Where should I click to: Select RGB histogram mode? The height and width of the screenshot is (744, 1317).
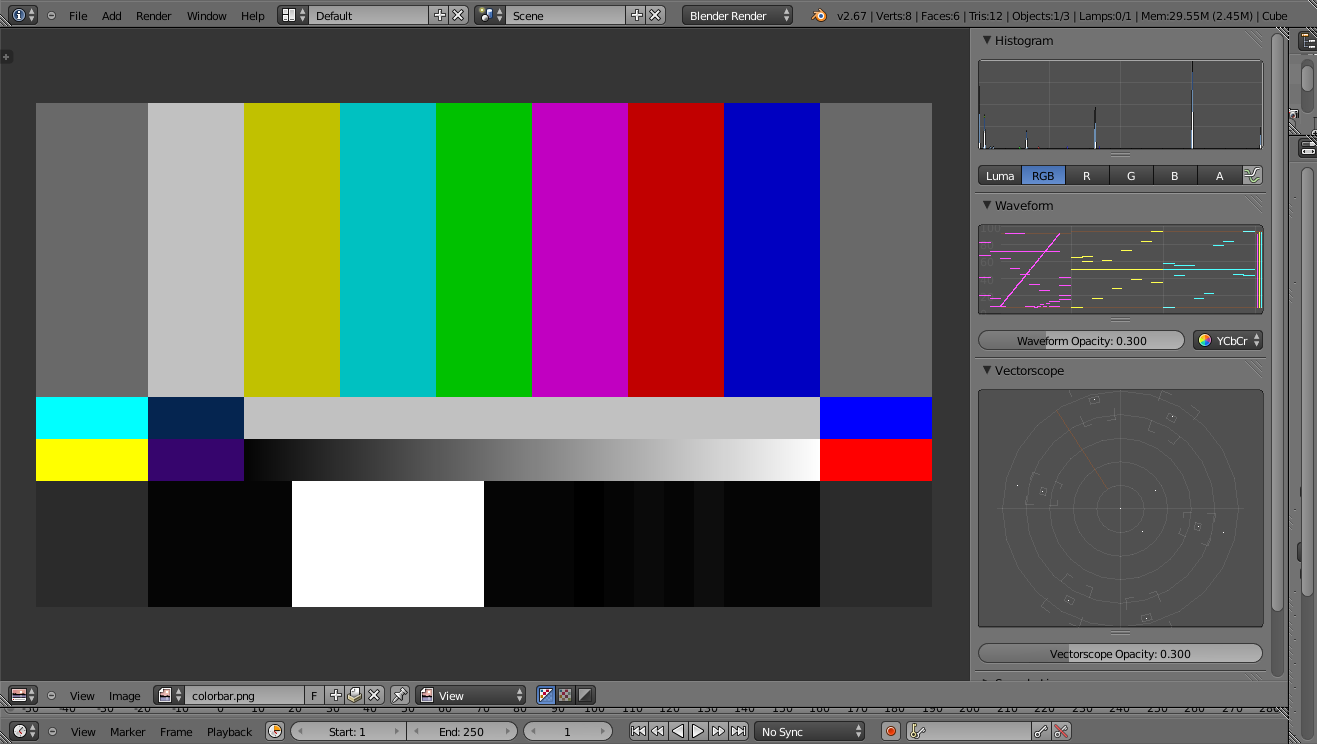point(1043,175)
